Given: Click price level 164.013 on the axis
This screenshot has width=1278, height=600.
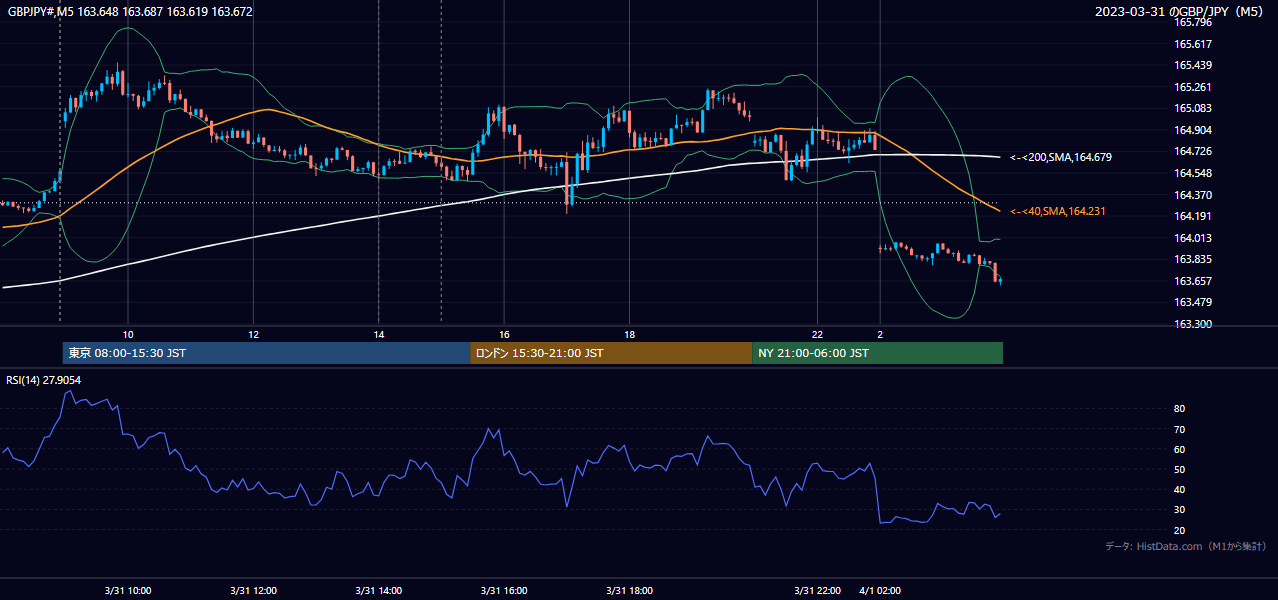Looking at the screenshot, I should (1192, 238).
